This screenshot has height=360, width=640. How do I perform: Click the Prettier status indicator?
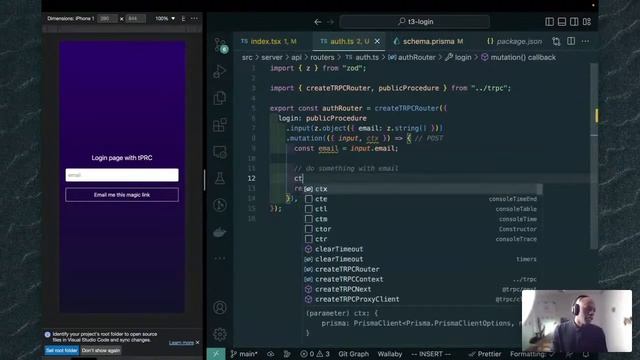[x=485, y=354]
